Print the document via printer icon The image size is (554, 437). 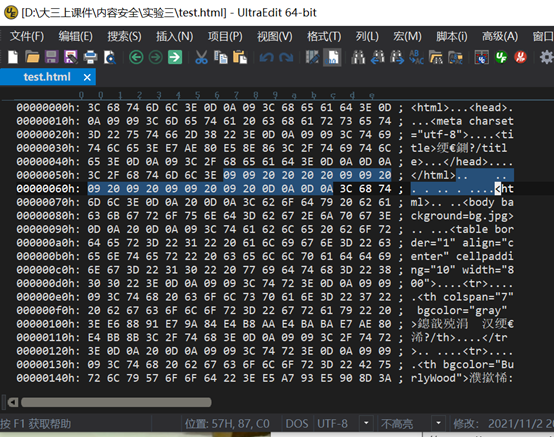coord(90,57)
